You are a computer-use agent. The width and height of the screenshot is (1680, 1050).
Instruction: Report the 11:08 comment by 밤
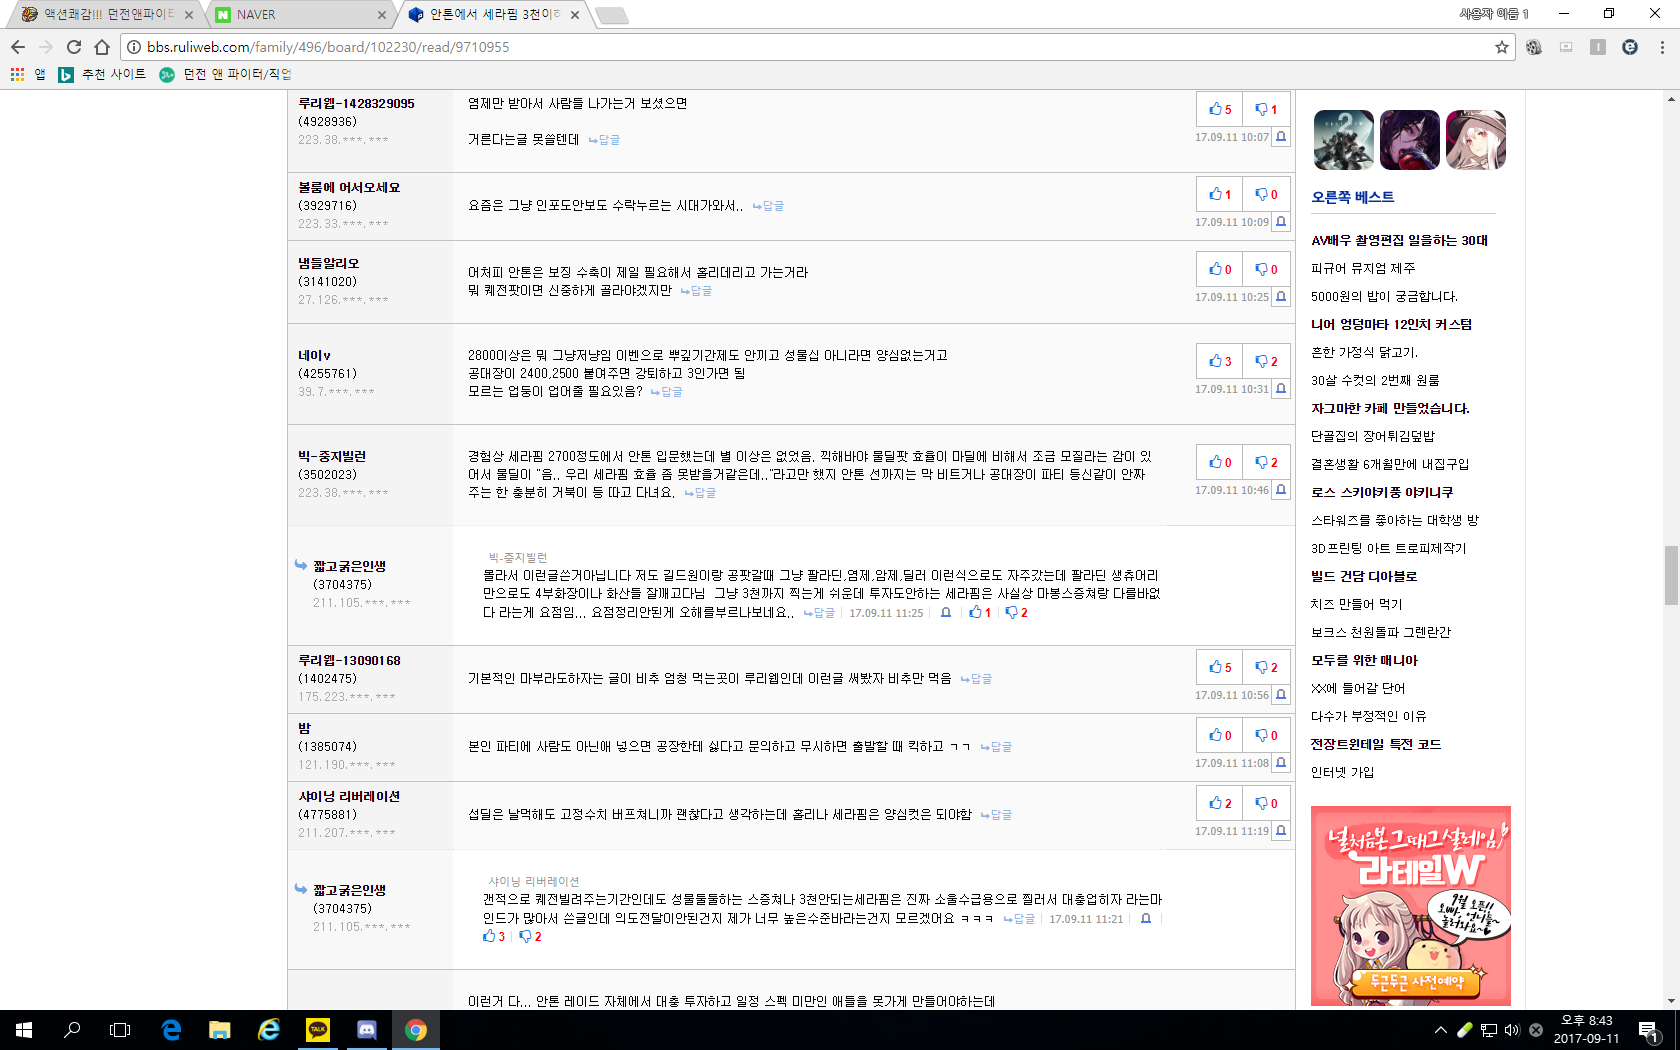1281,763
